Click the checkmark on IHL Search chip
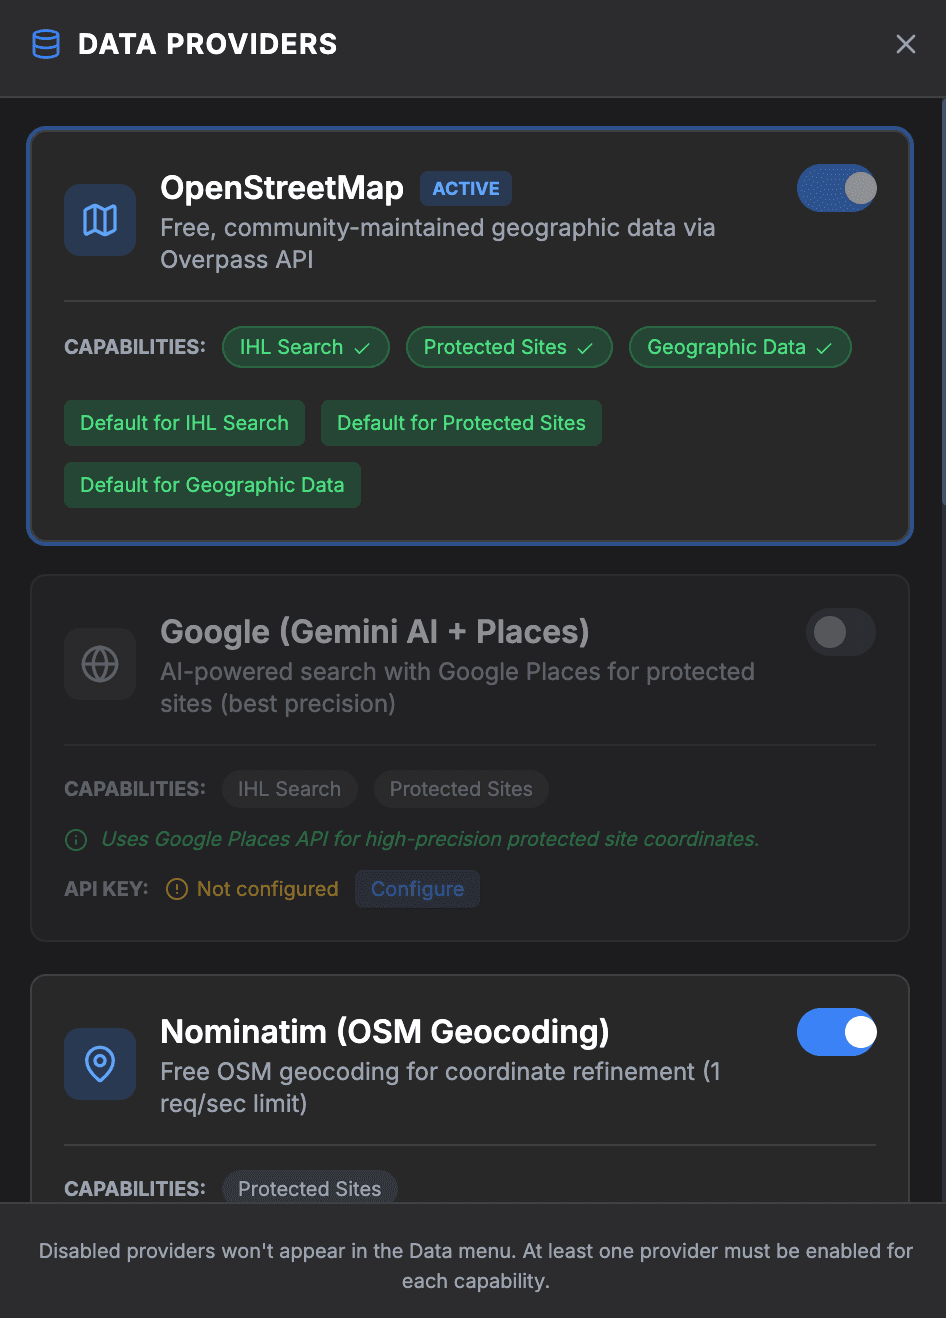946x1318 pixels. pyautogui.click(x=362, y=348)
